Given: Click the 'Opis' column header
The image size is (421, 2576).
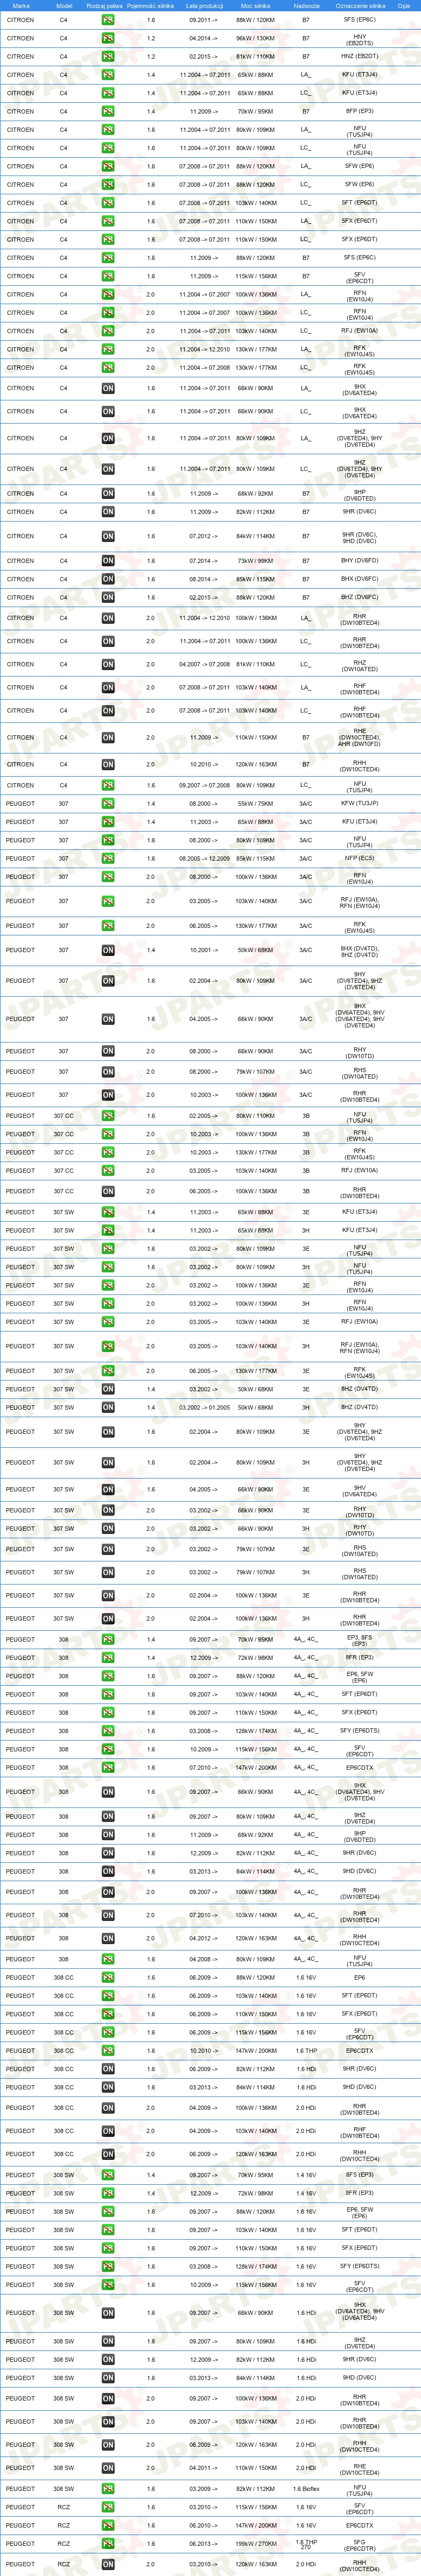Looking at the screenshot, I should [x=404, y=5].
